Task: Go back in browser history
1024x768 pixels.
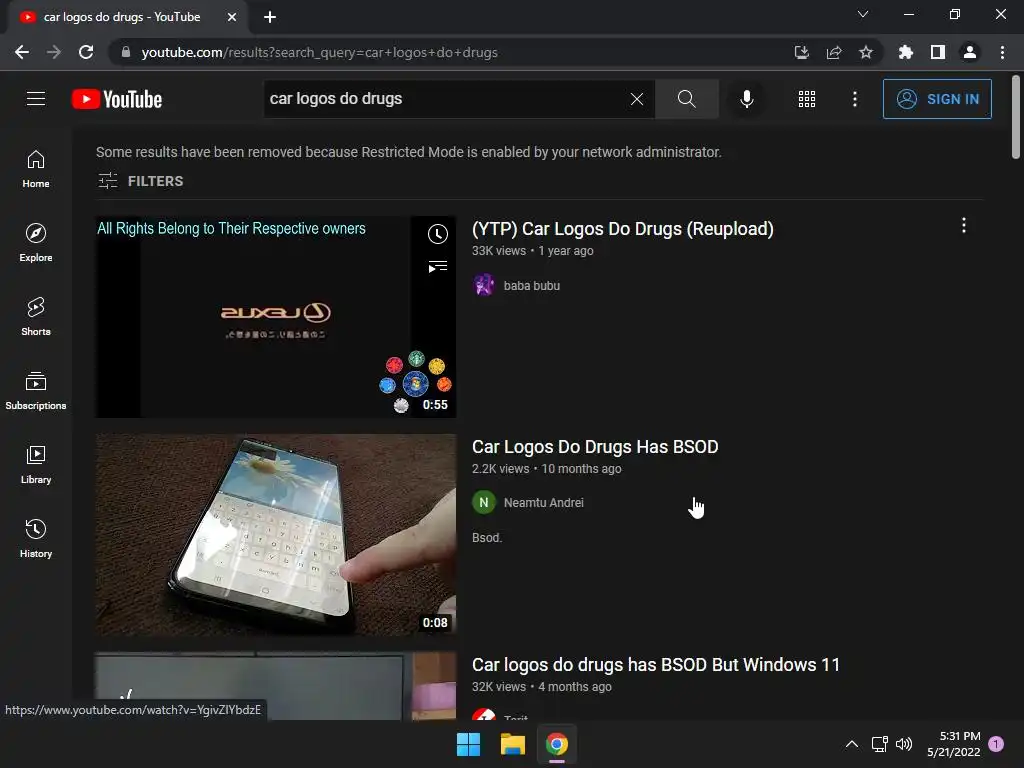Action: point(22,52)
